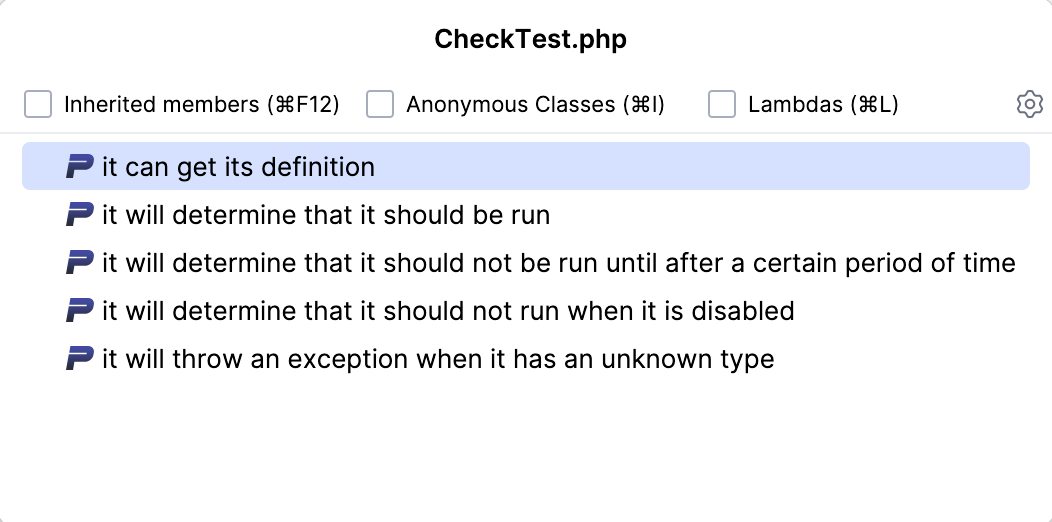
Task: Click the Pest icon beside 'should not run when it is disabled'
Action: point(79,311)
